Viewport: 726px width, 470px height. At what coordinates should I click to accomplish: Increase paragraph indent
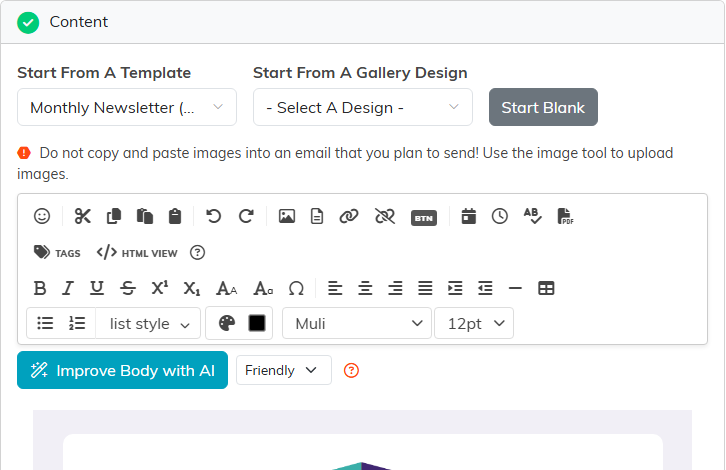point(455,288)
